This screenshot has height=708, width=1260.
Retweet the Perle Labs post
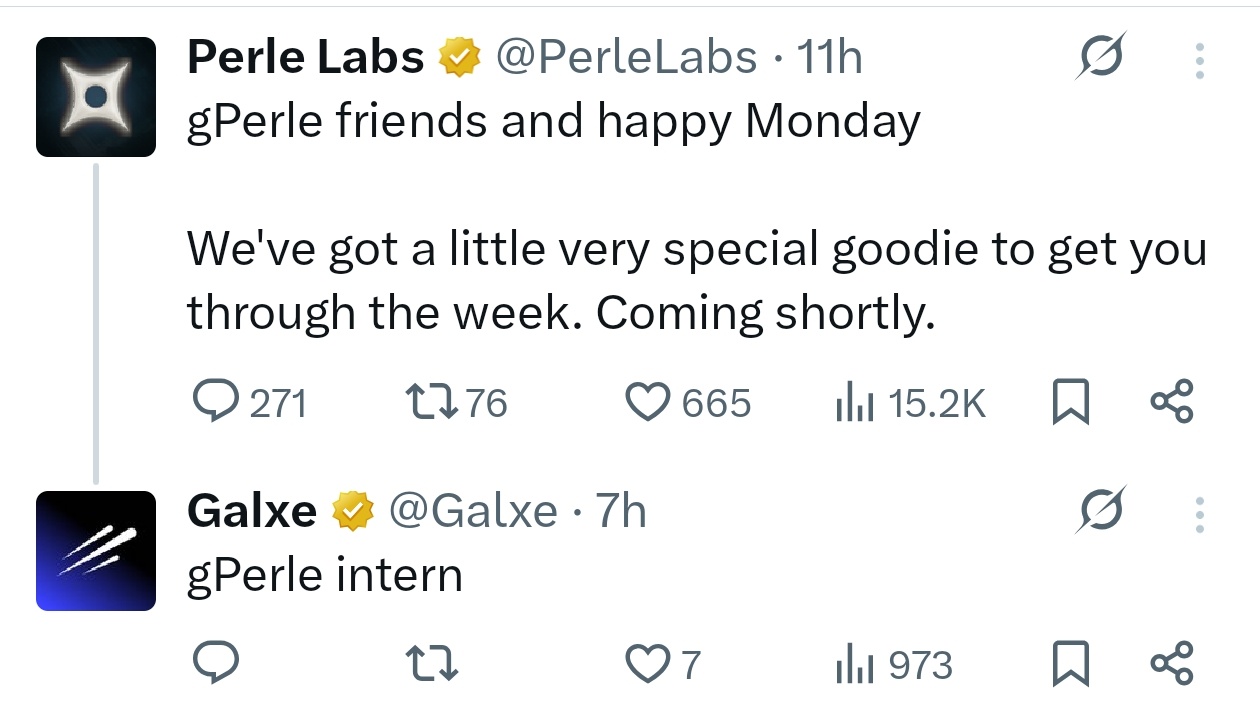[x=432, y=402]
